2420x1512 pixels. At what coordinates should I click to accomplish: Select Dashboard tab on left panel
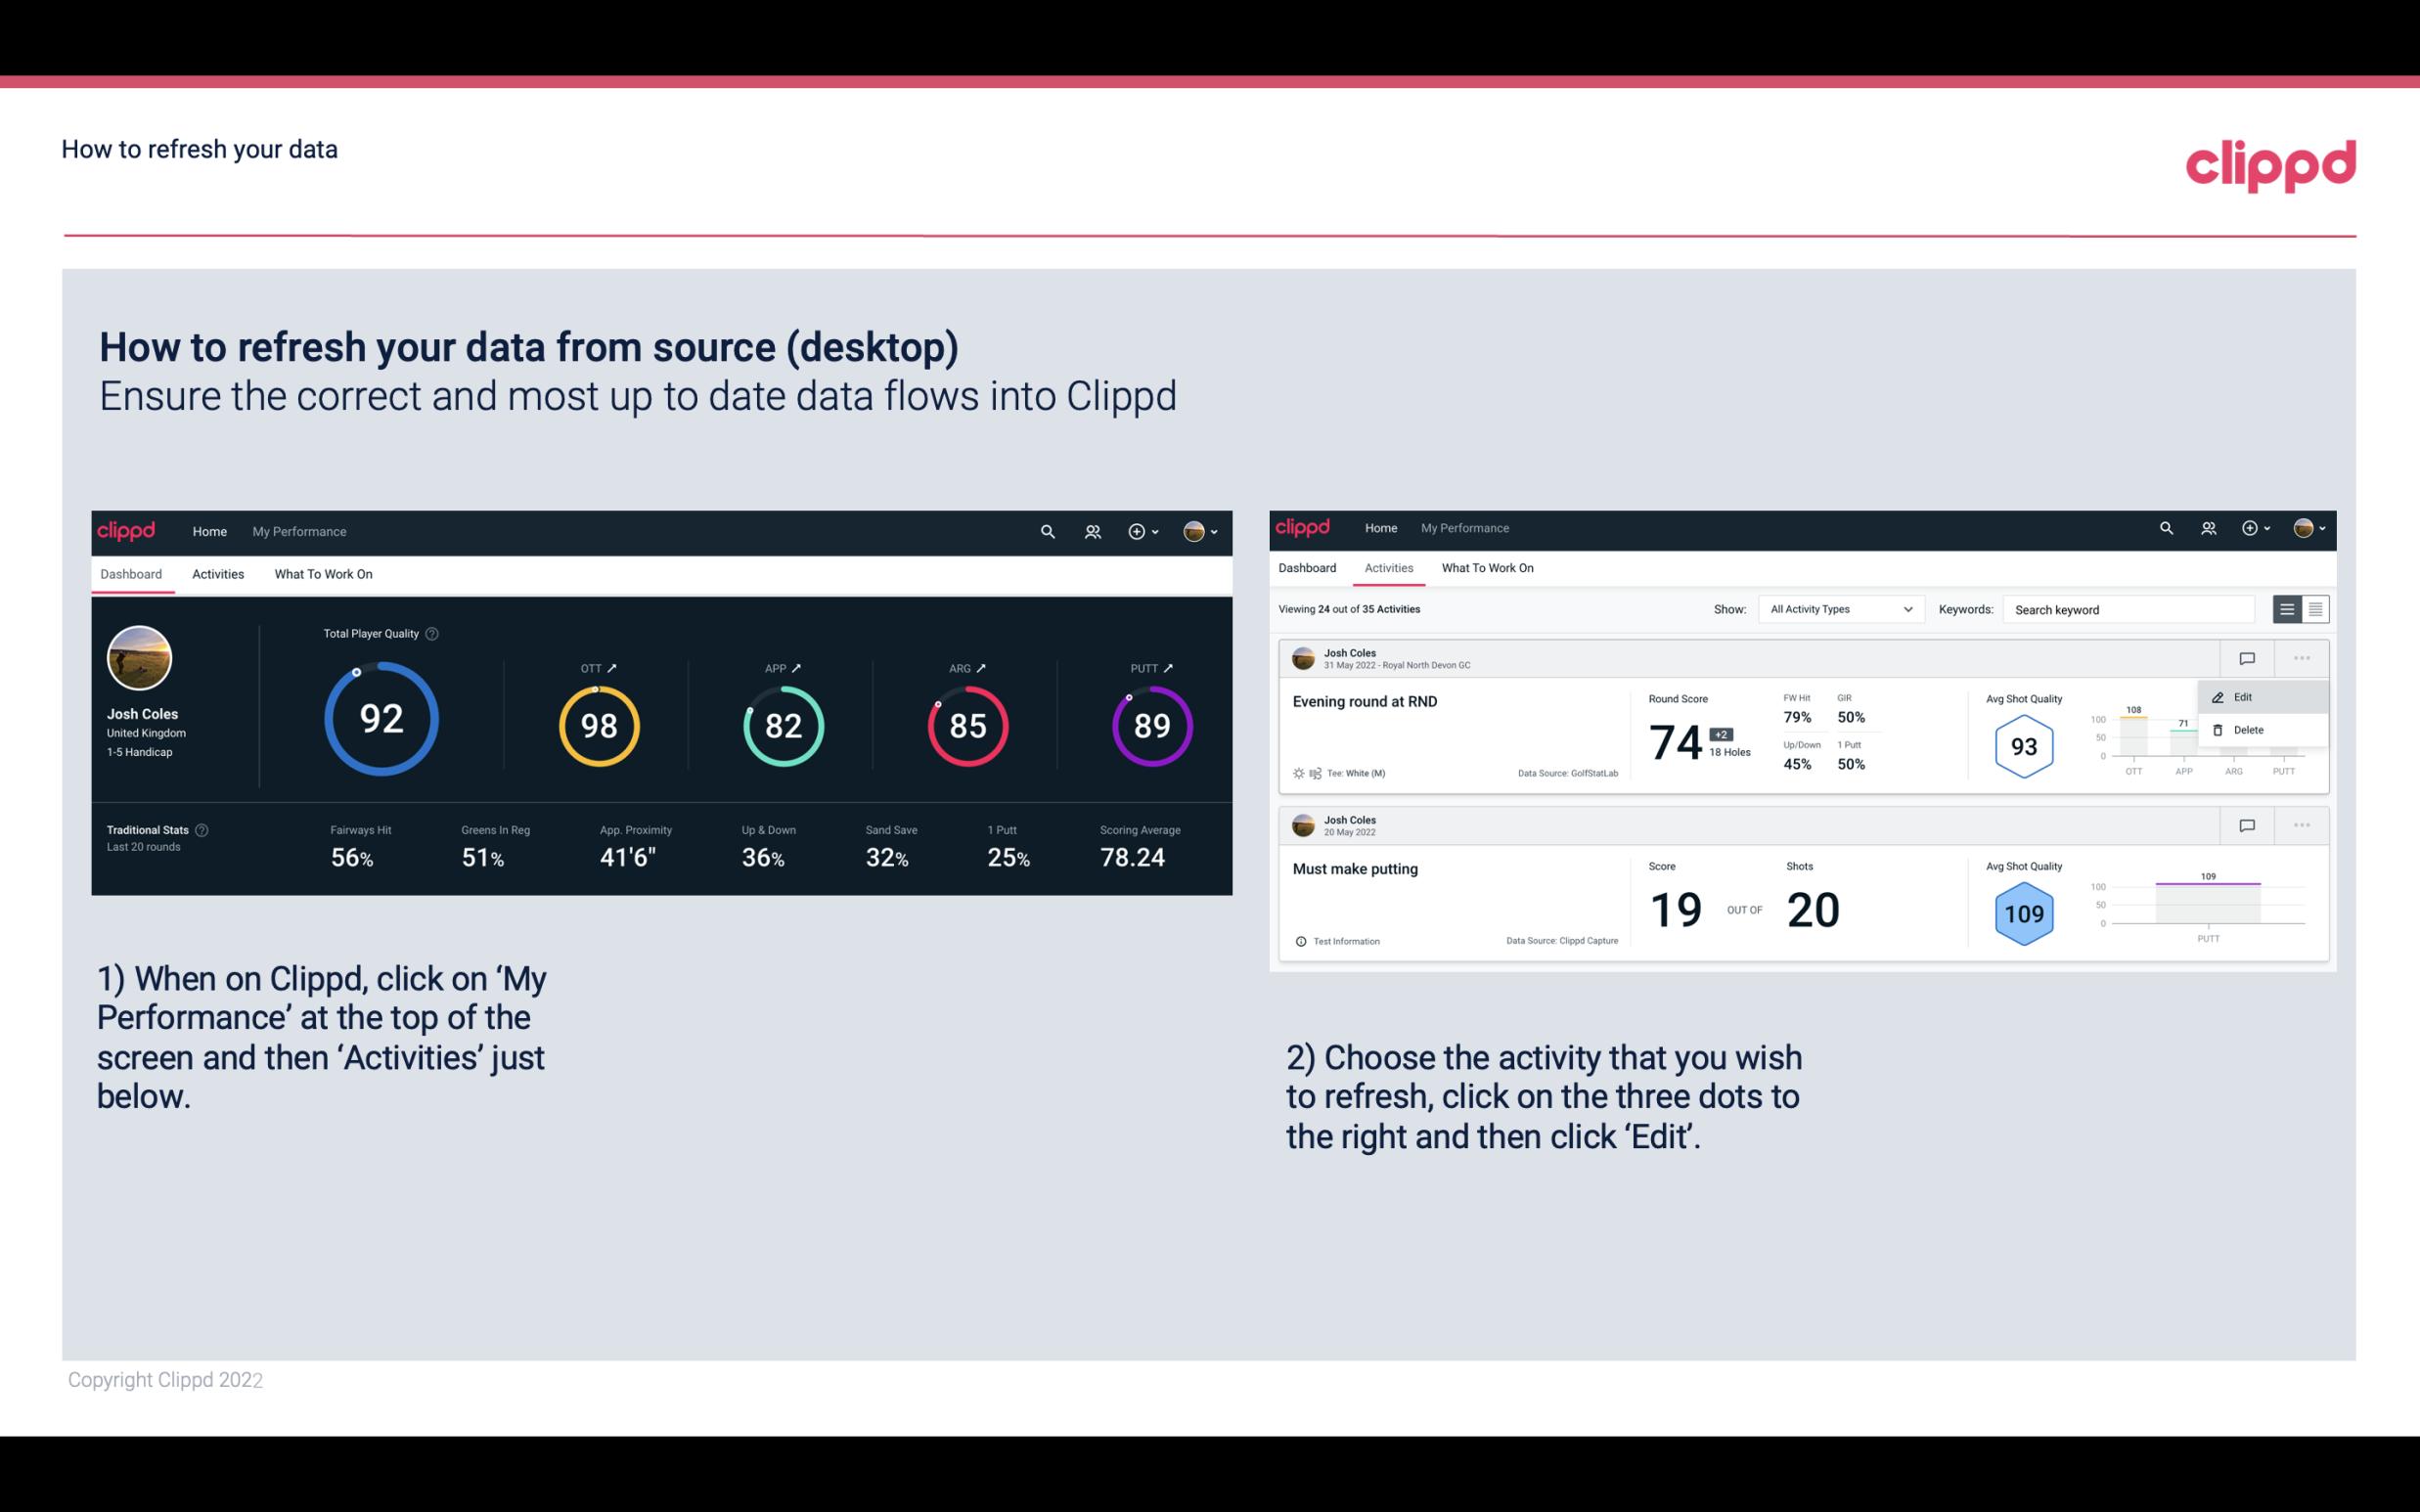tap(132, 571)
